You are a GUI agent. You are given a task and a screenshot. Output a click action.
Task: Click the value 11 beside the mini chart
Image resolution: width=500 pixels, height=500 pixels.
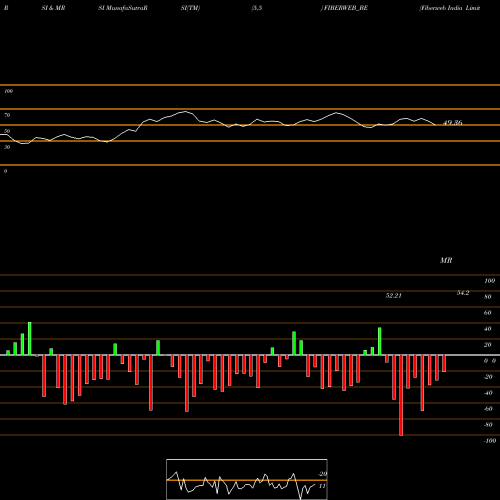click(x=322, y=486)
